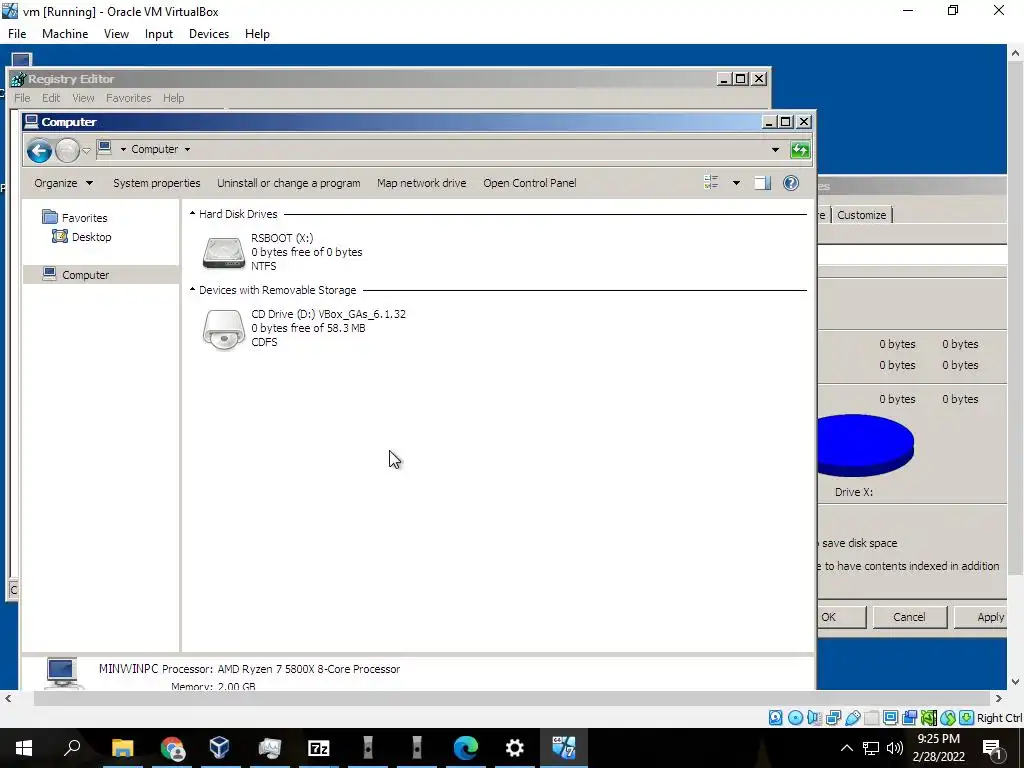The height and width of the screenshot is (768, 1024).
Task: Click VirtualBox network indicator
Action: [833, 718]
